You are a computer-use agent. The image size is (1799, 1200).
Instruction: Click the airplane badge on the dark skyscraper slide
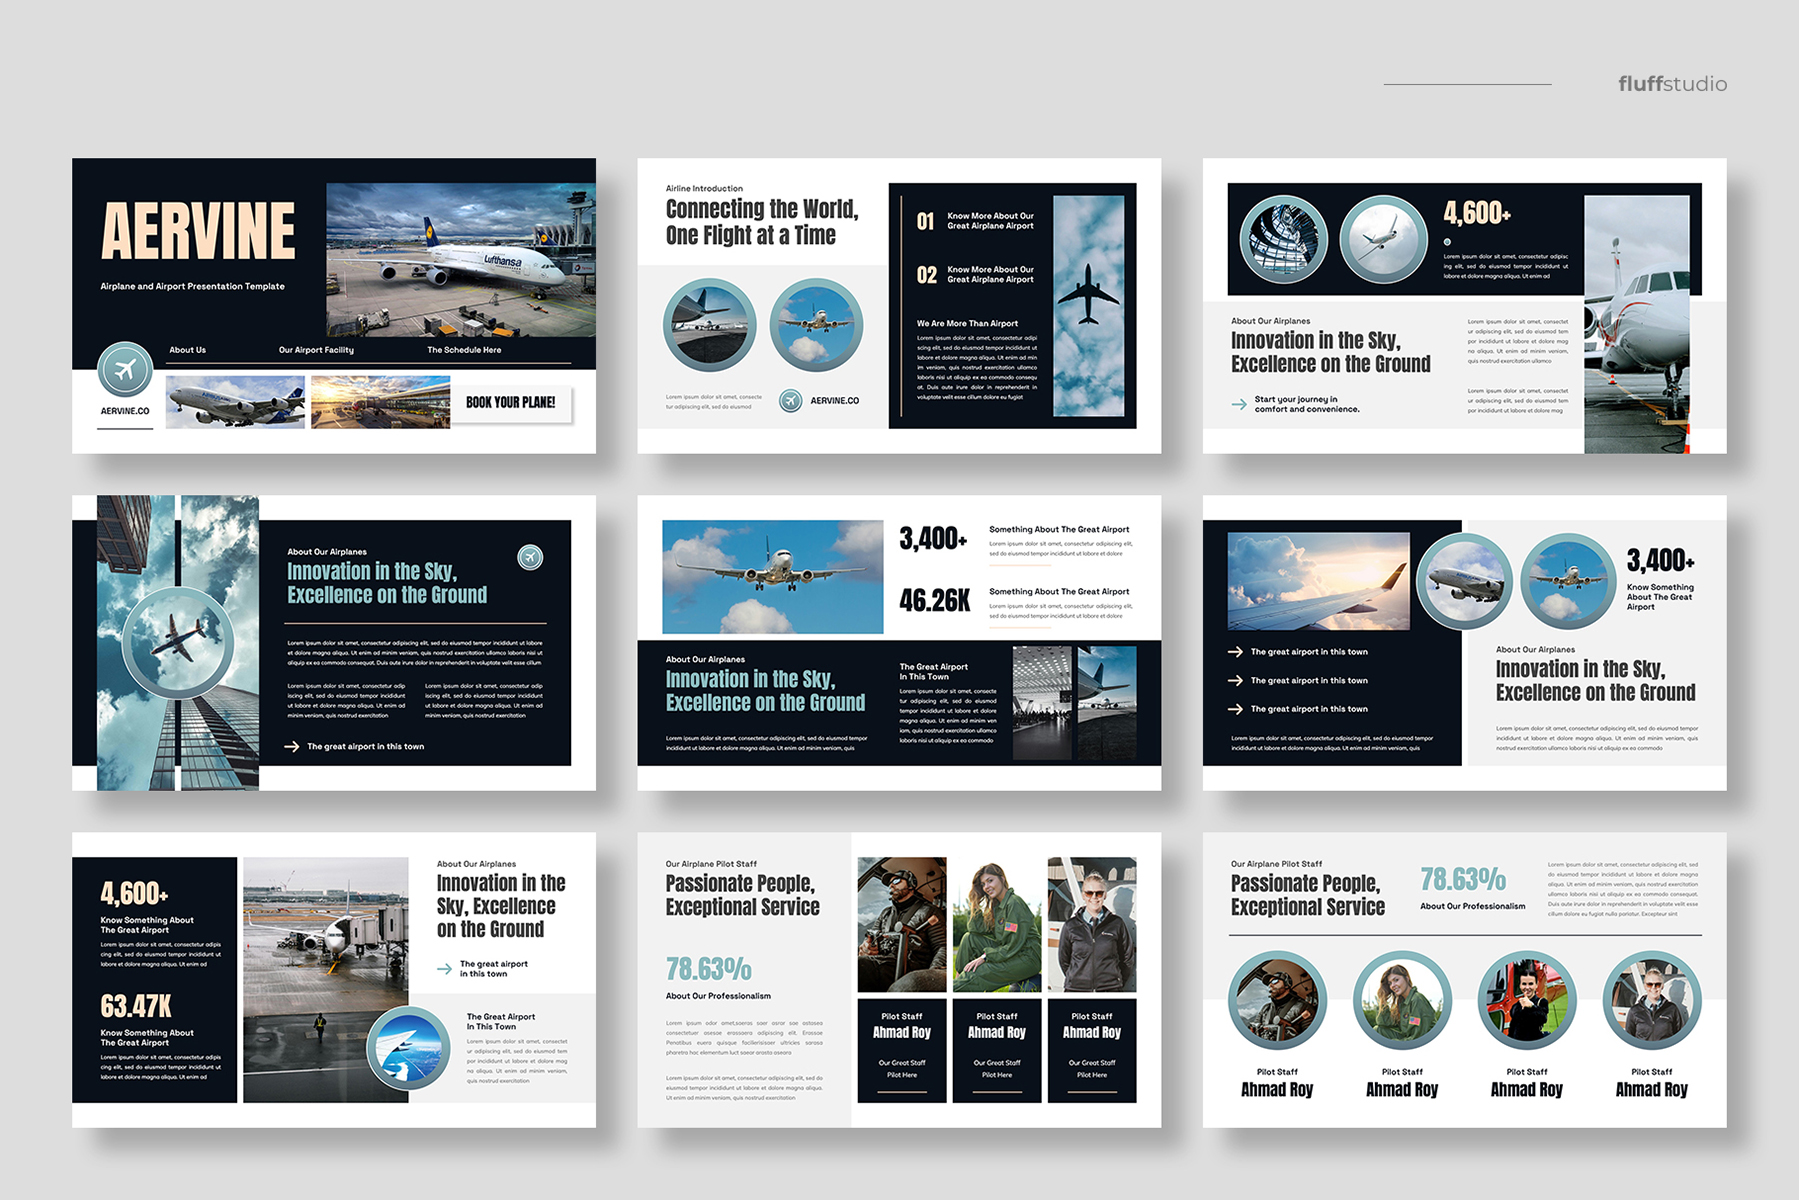tap(530, 557)
